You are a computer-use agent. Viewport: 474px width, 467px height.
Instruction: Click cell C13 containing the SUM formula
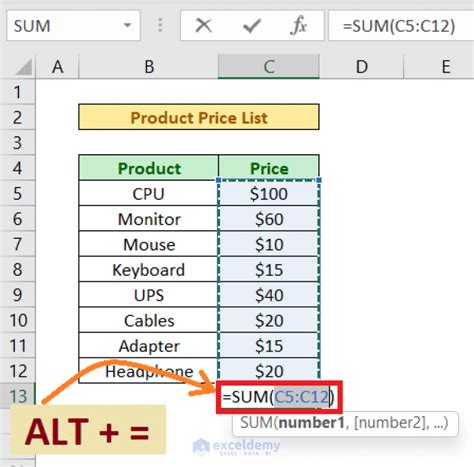click(279, 397)
